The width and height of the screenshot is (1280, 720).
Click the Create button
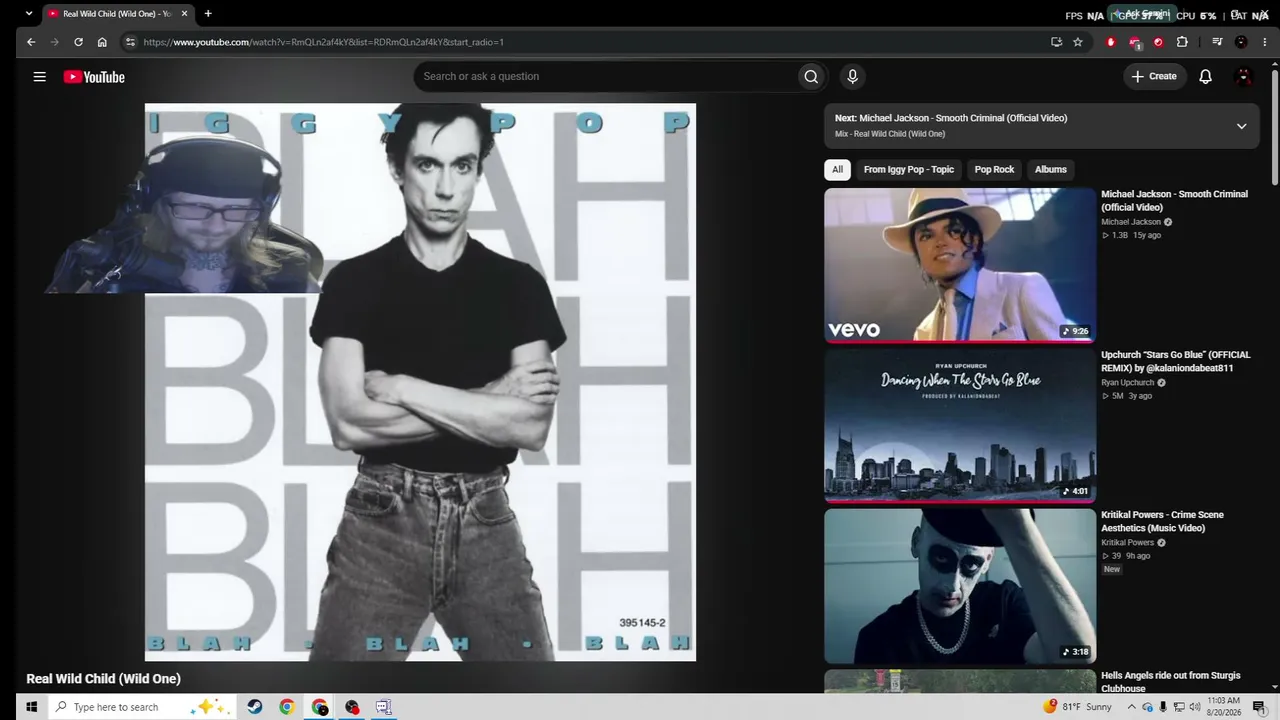(1155, 76)
